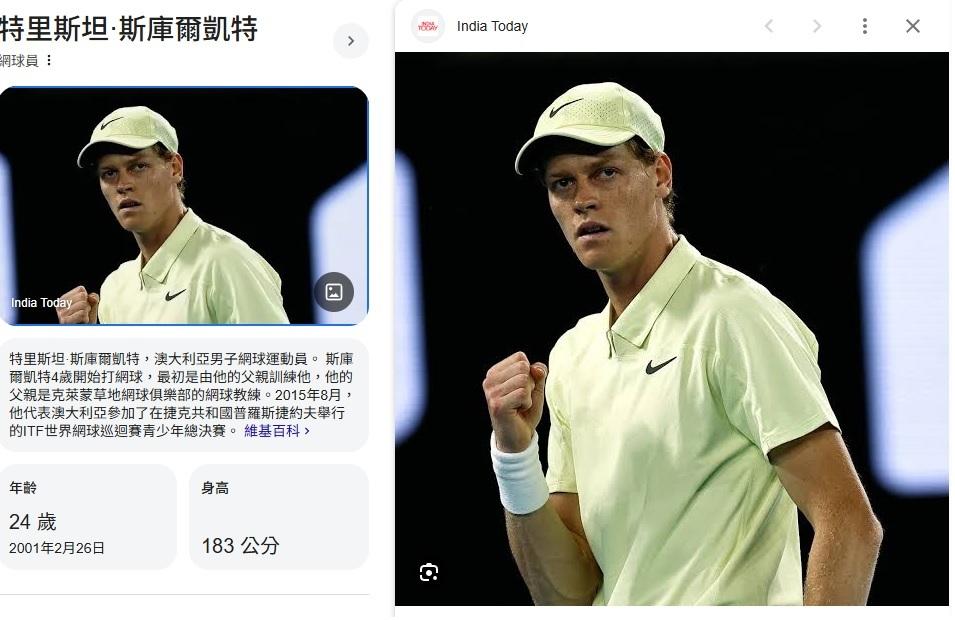Screen dimensions: 955x620
Task: Open the 身高 info card
Action: [279, 517]
